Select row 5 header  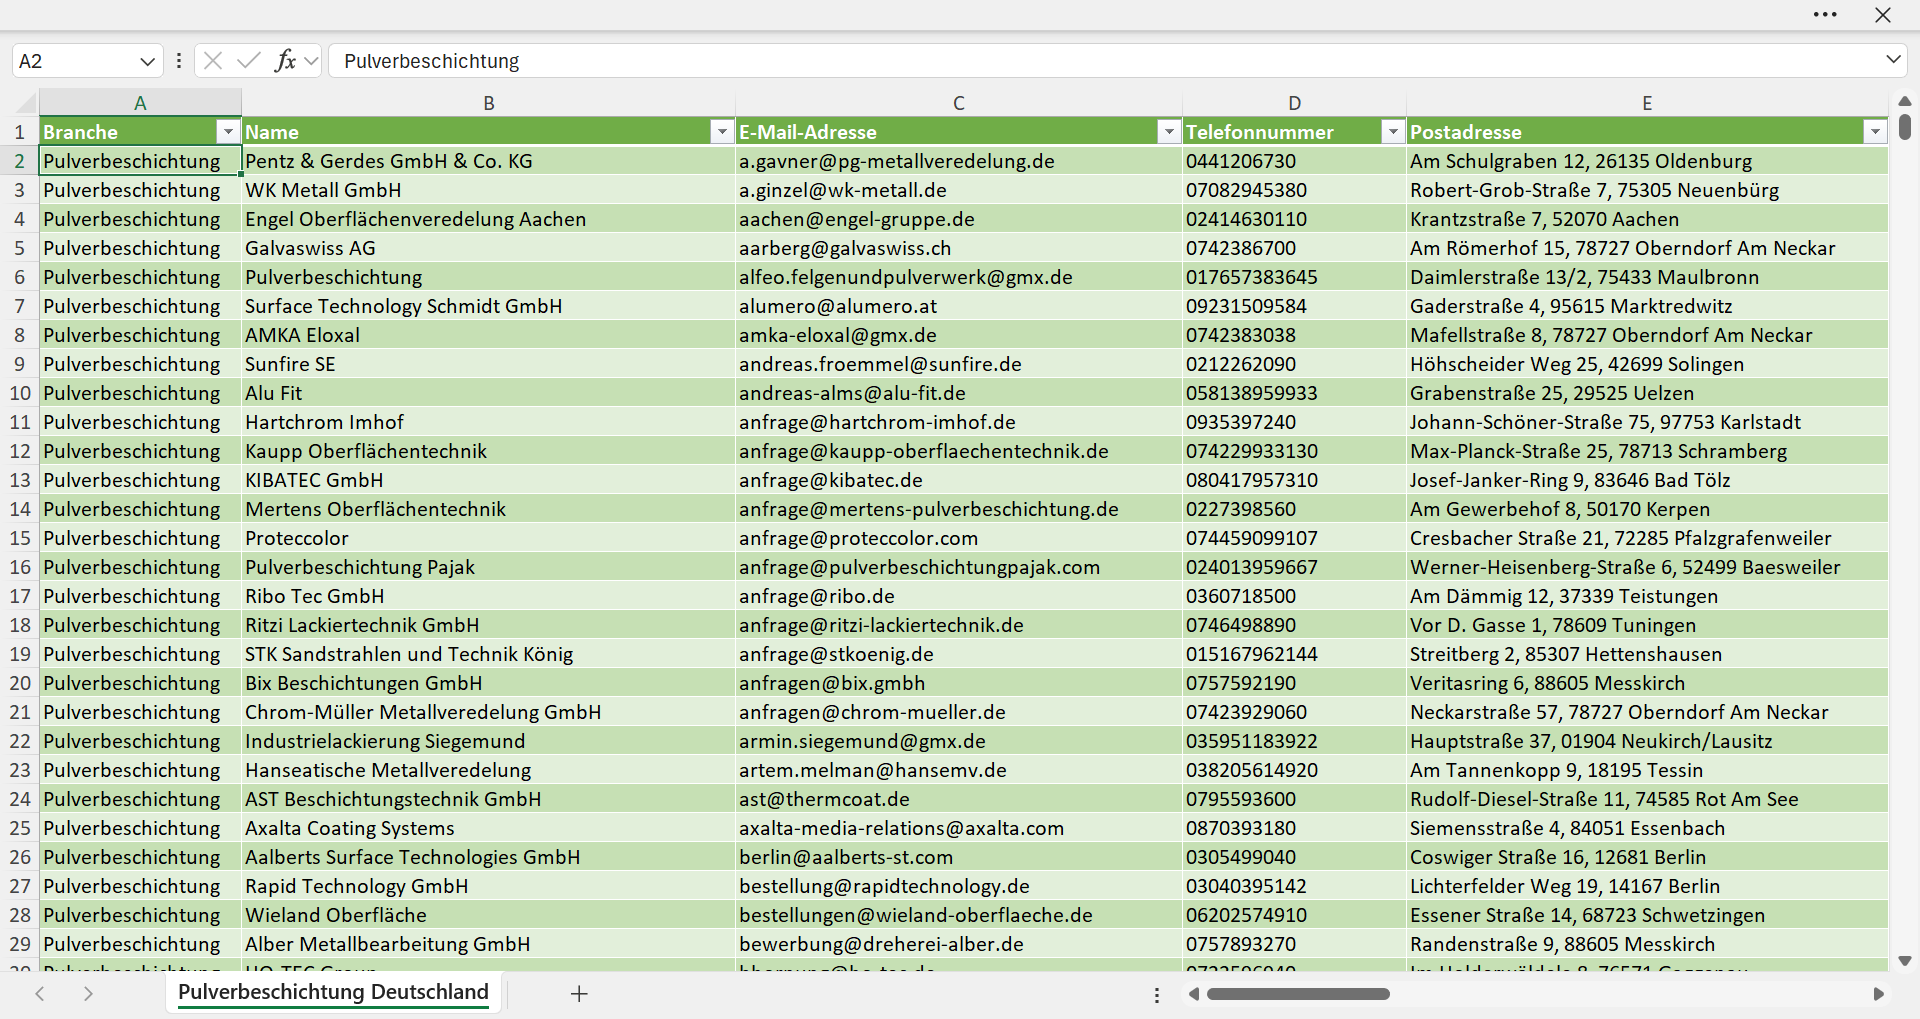pyautogui.click(x=20, y=248)
